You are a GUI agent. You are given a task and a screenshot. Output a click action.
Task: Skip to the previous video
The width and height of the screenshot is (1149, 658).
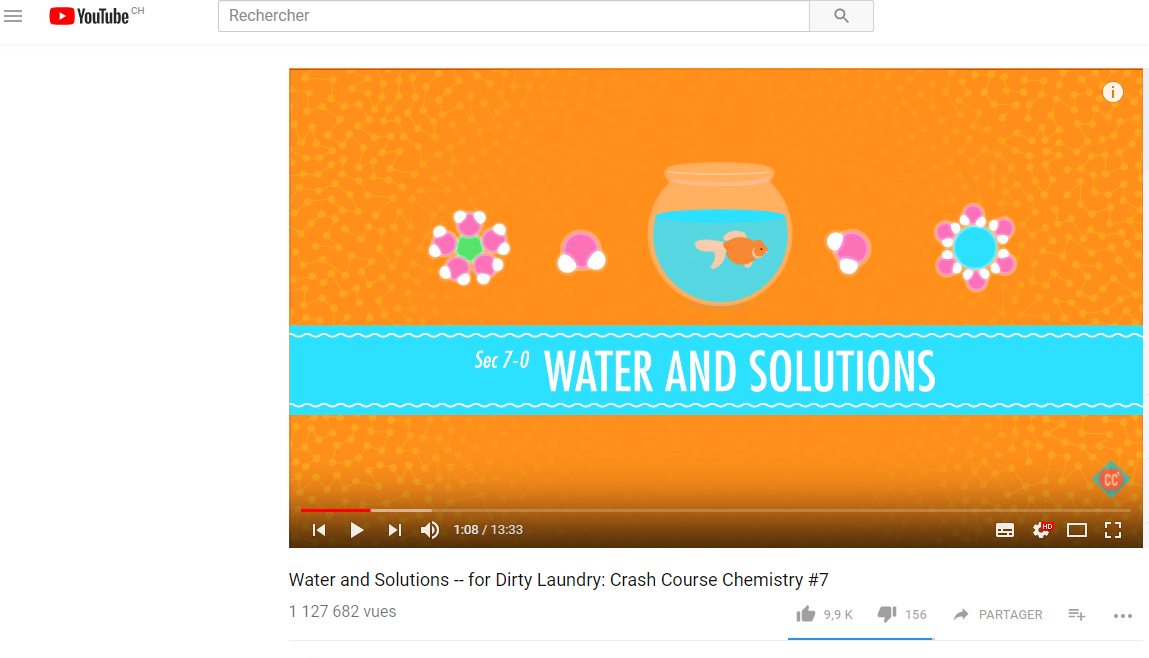coord(319,530)
